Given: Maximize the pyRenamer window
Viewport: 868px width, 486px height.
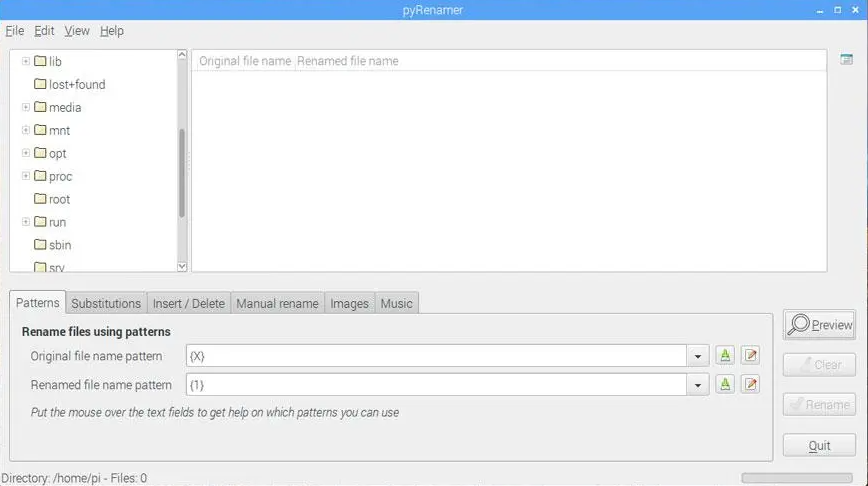Looking at the screenshot, I should click(838, 10).
